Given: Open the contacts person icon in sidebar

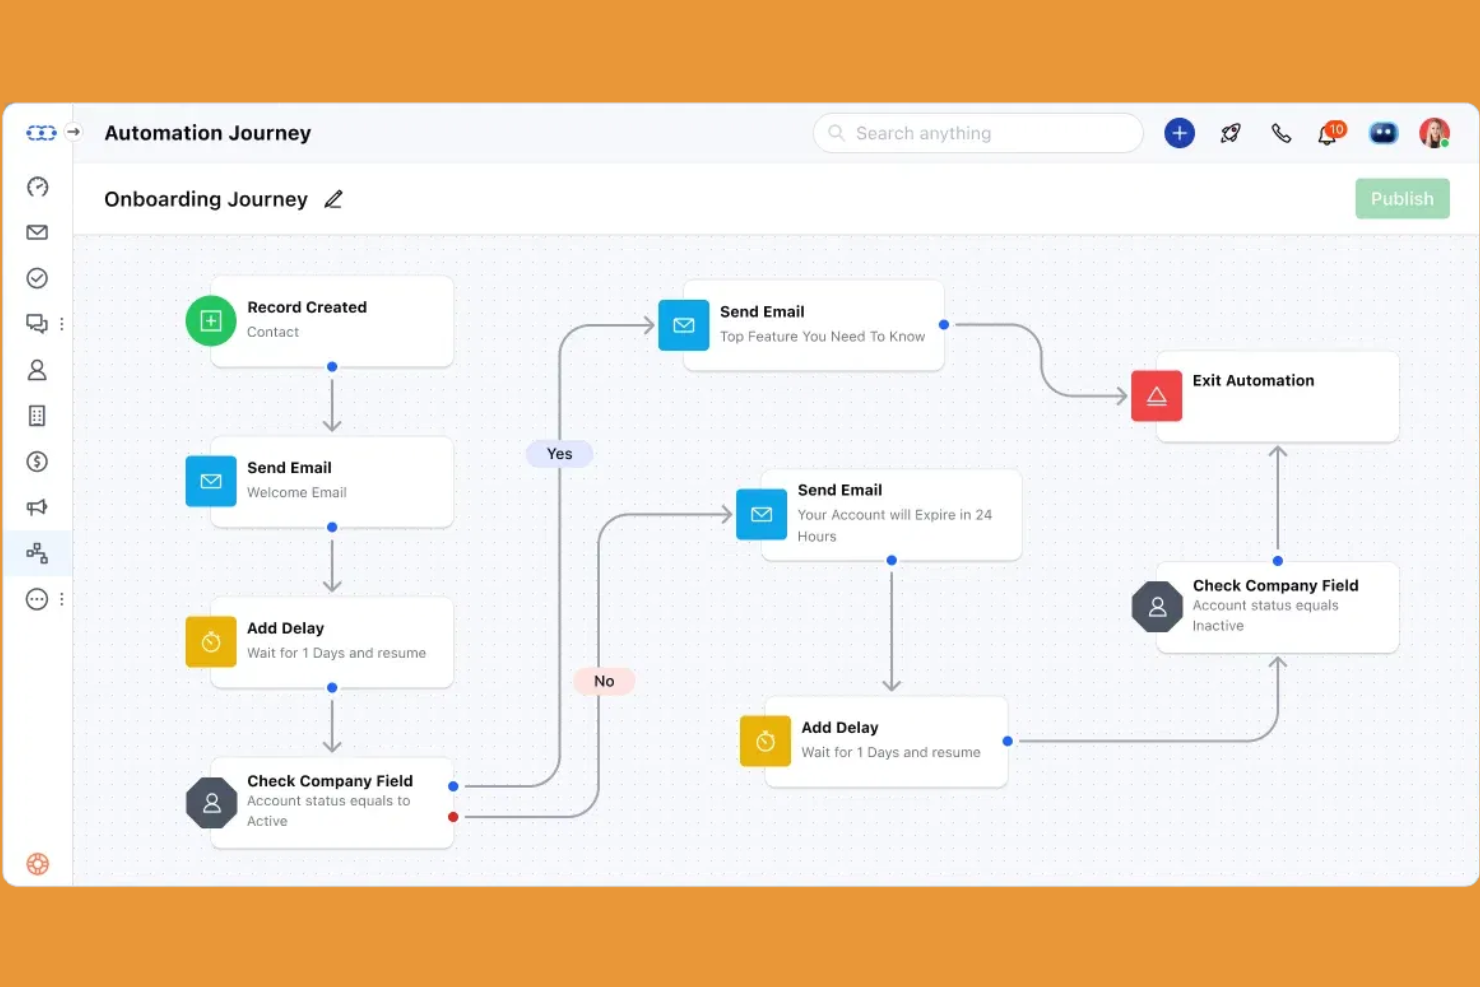Looking at the screenshot, I should 37,370.
